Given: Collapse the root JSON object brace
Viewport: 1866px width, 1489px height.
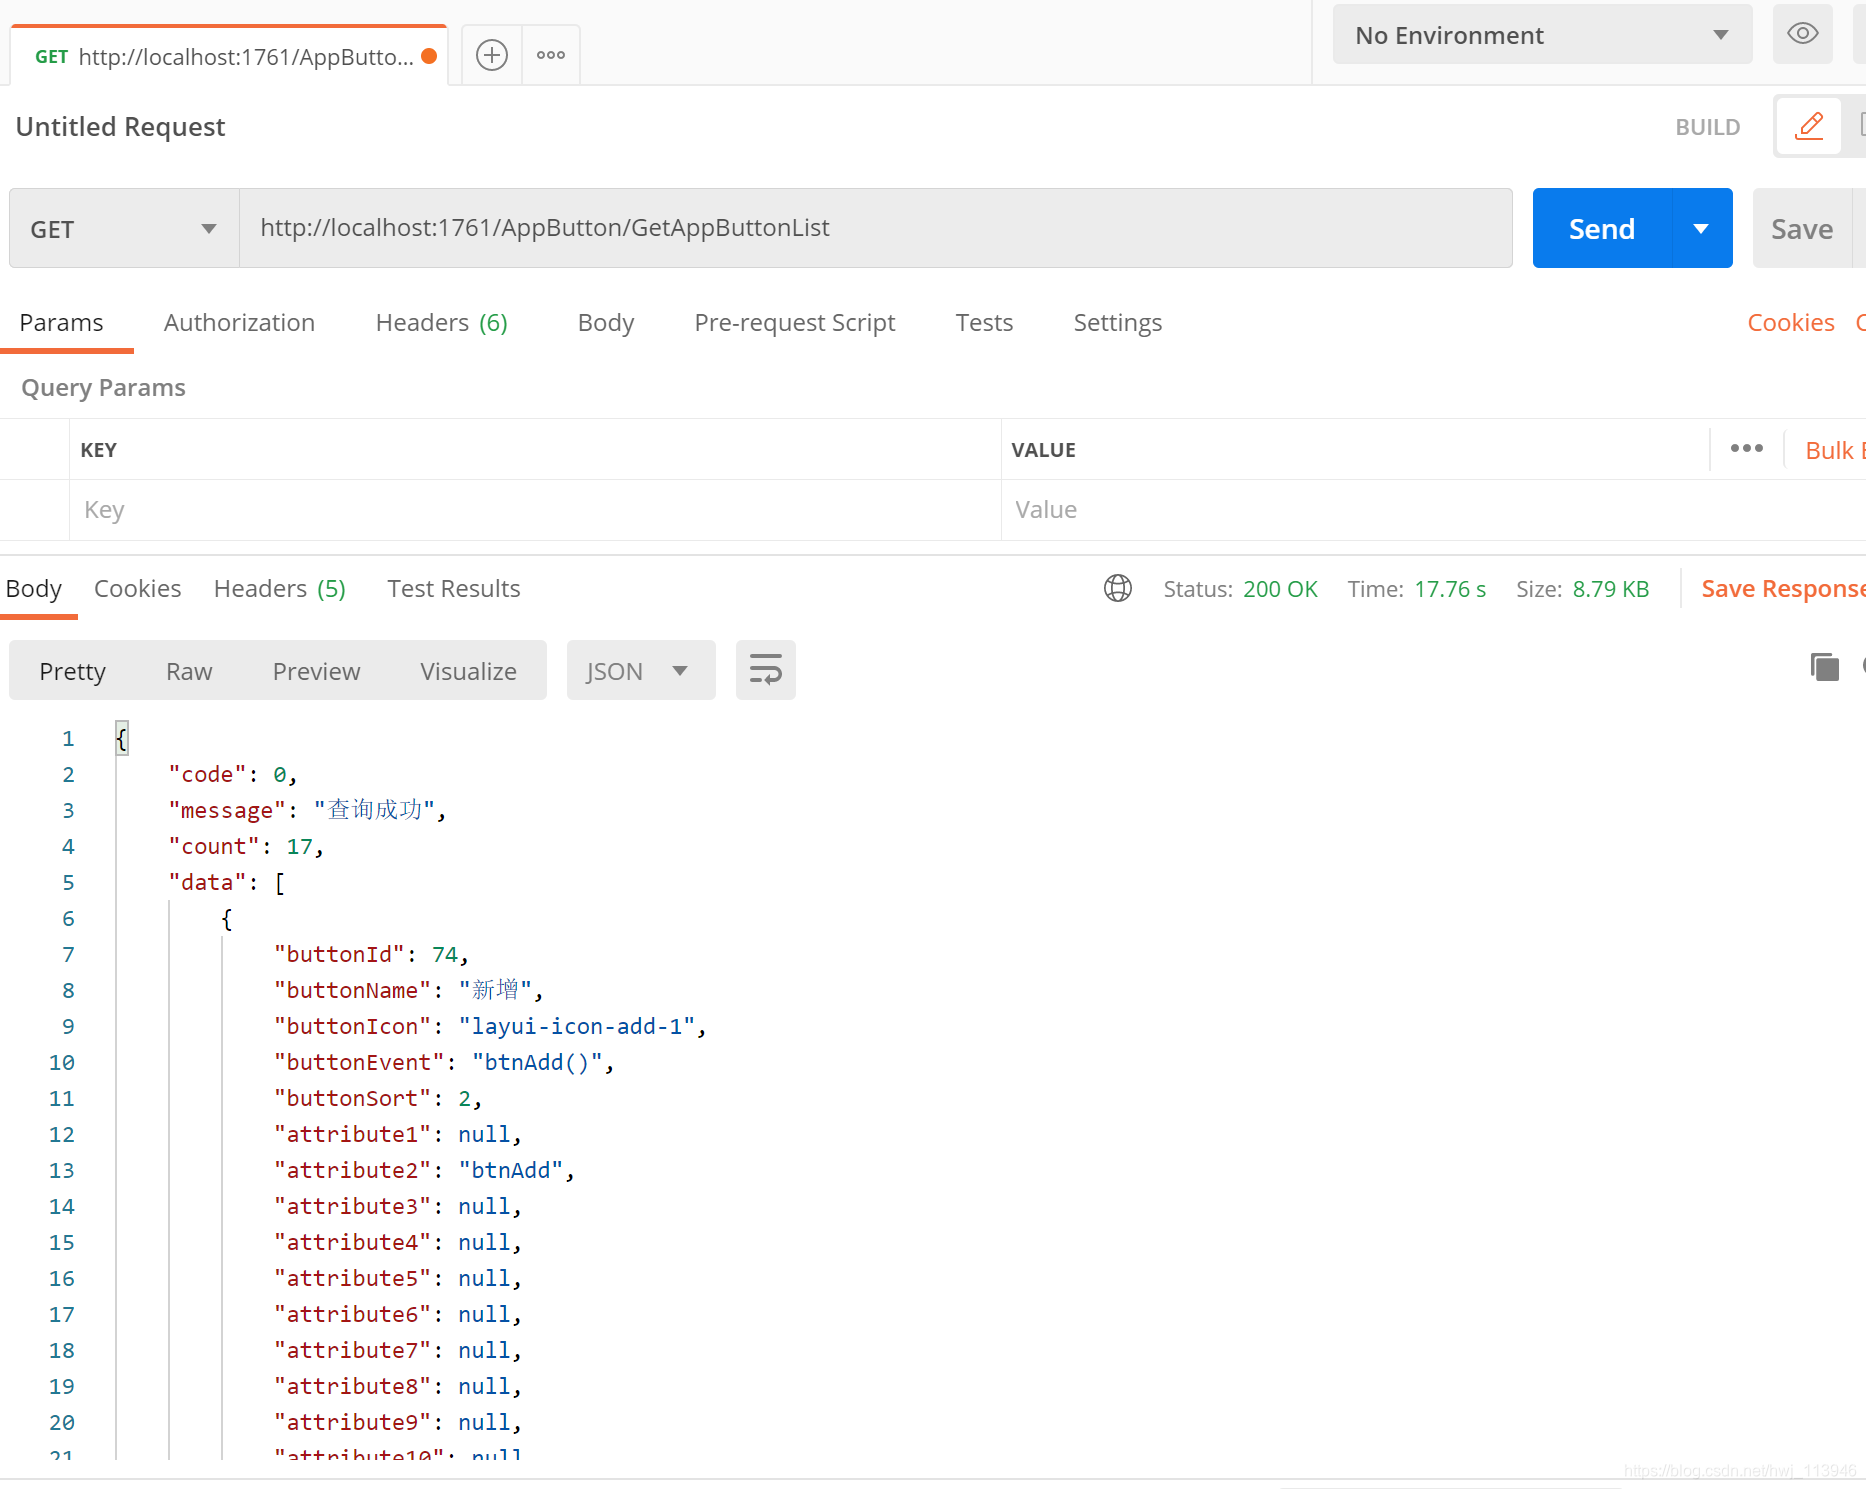Looking at the screenshot, I should [x=121, y=738].
